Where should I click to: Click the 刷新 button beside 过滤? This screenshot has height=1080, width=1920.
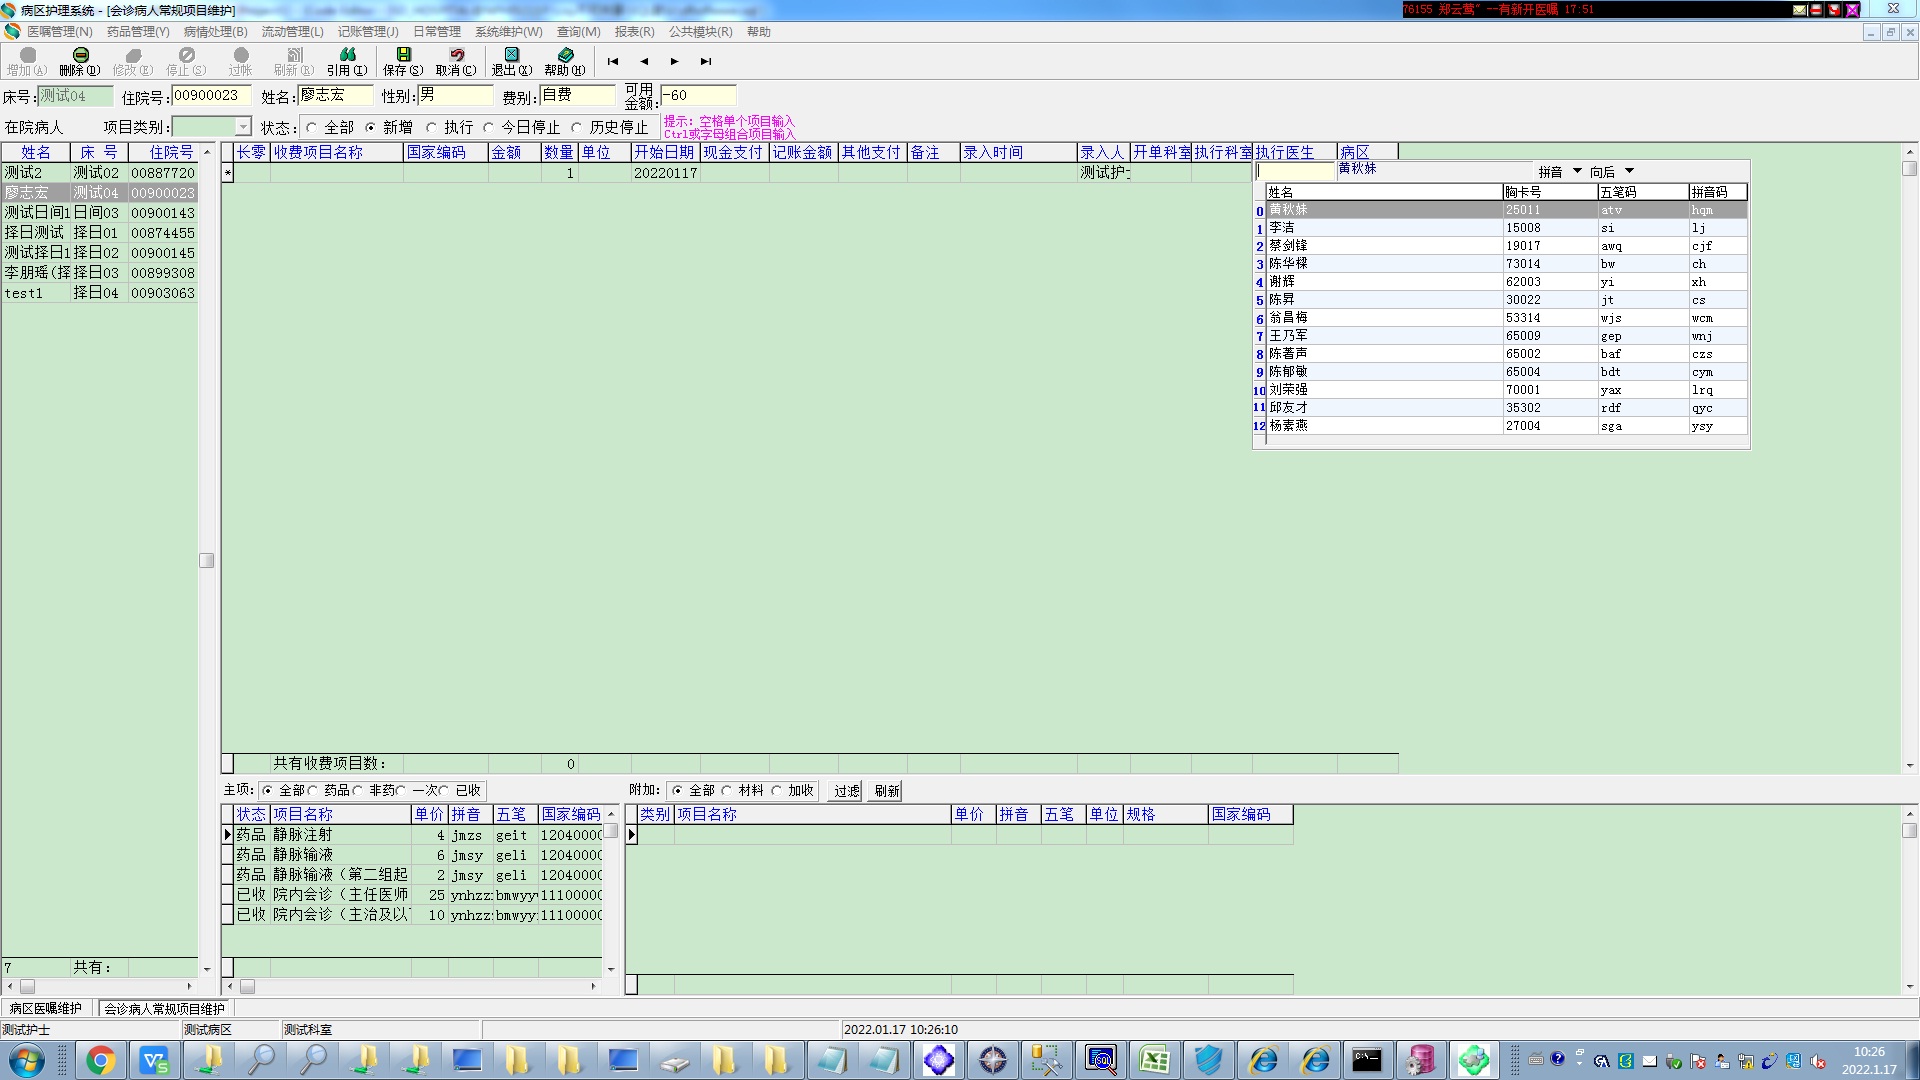click(886, 791)
